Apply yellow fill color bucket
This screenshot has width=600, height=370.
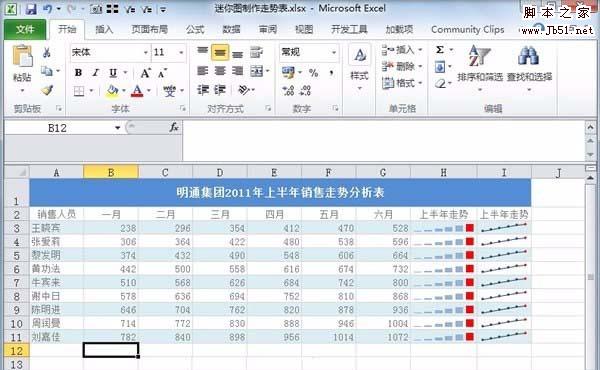(112, 91)
